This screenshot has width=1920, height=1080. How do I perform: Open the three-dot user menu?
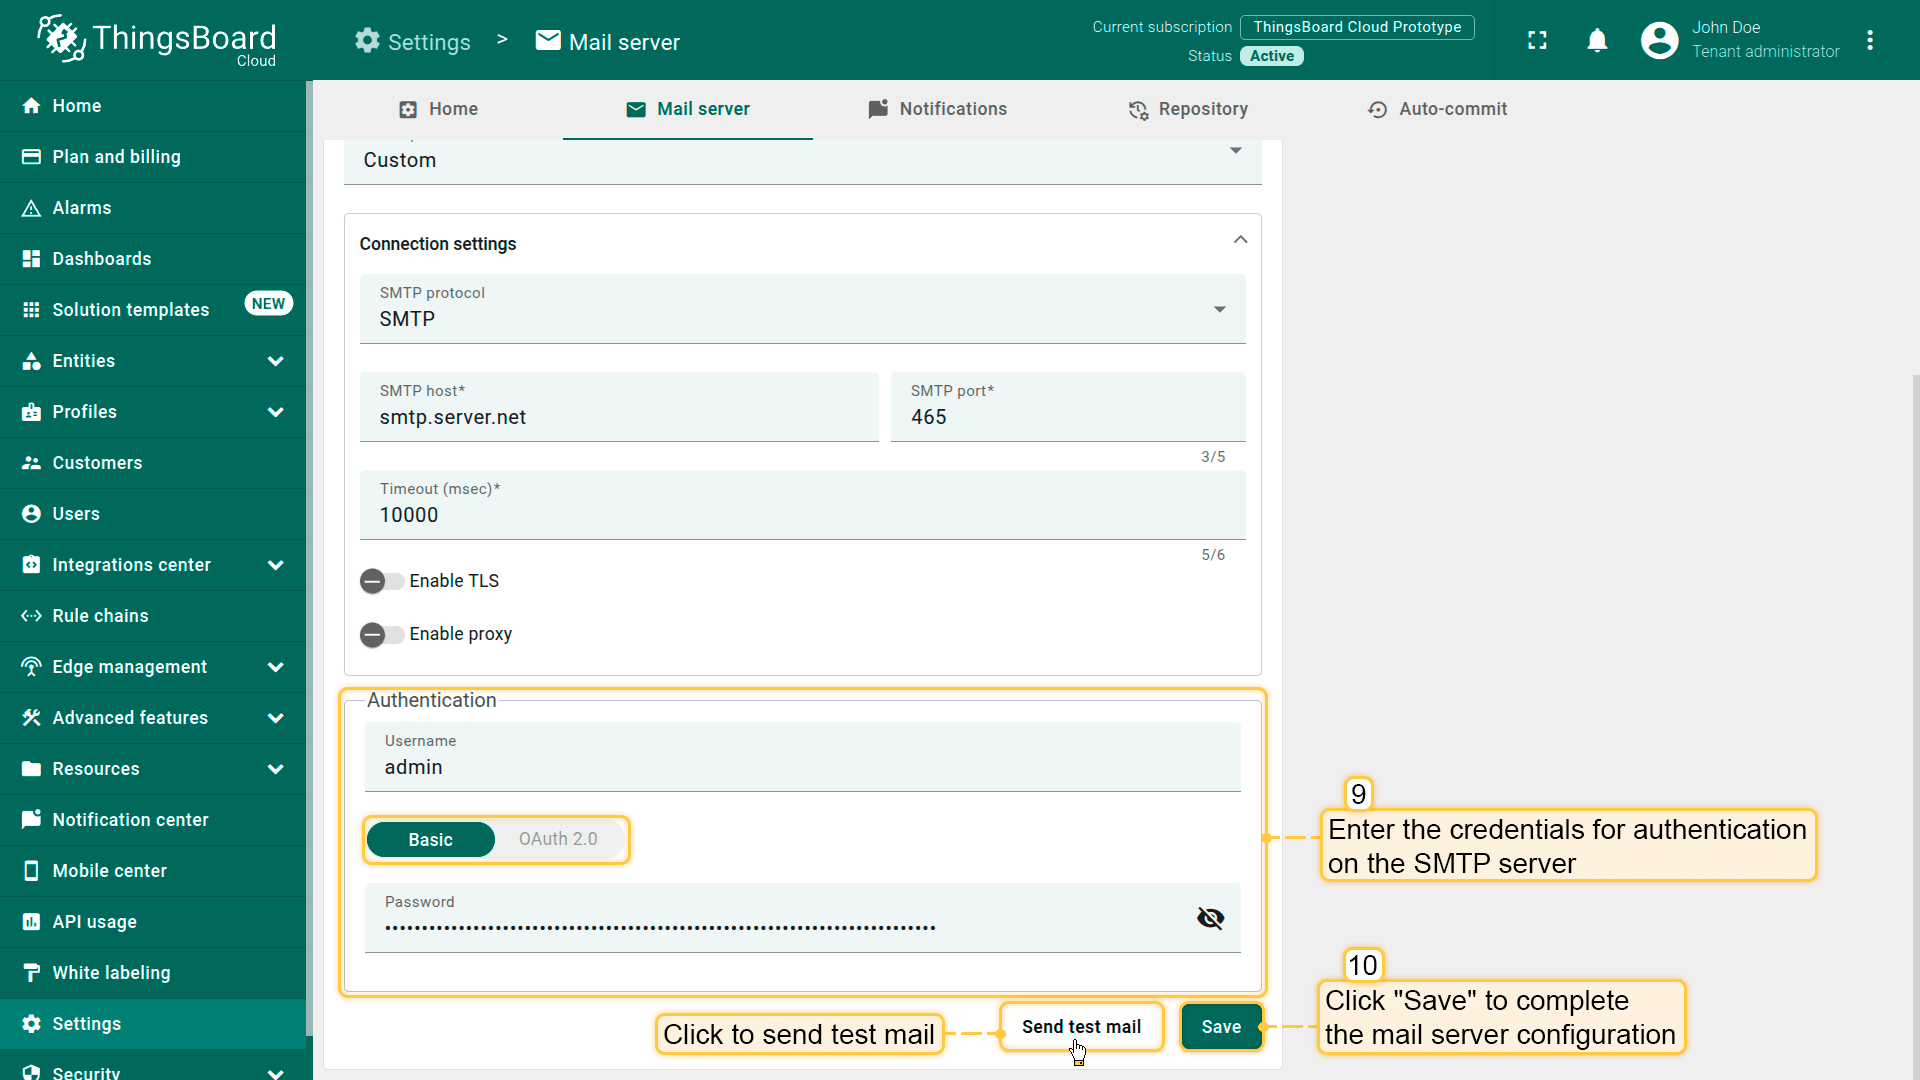pos(1870,40)
